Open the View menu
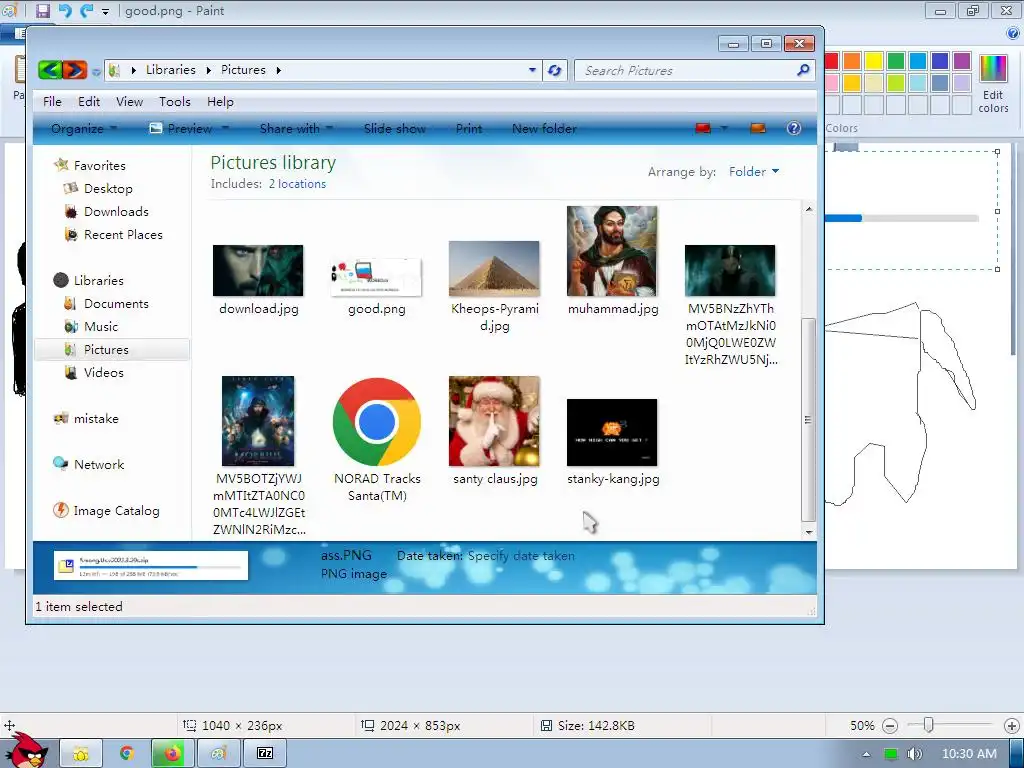 (x=129, y=102)
